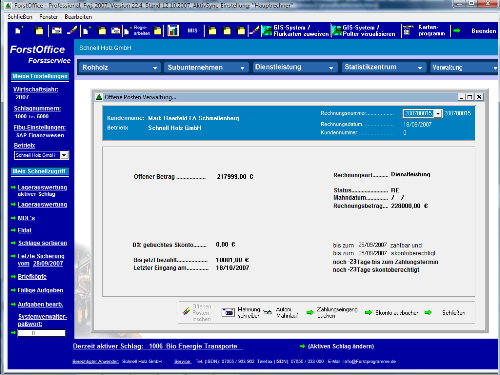Click folder icon right of Regiearbeiten
Viewport: 500px width, 375px height.
157,31
